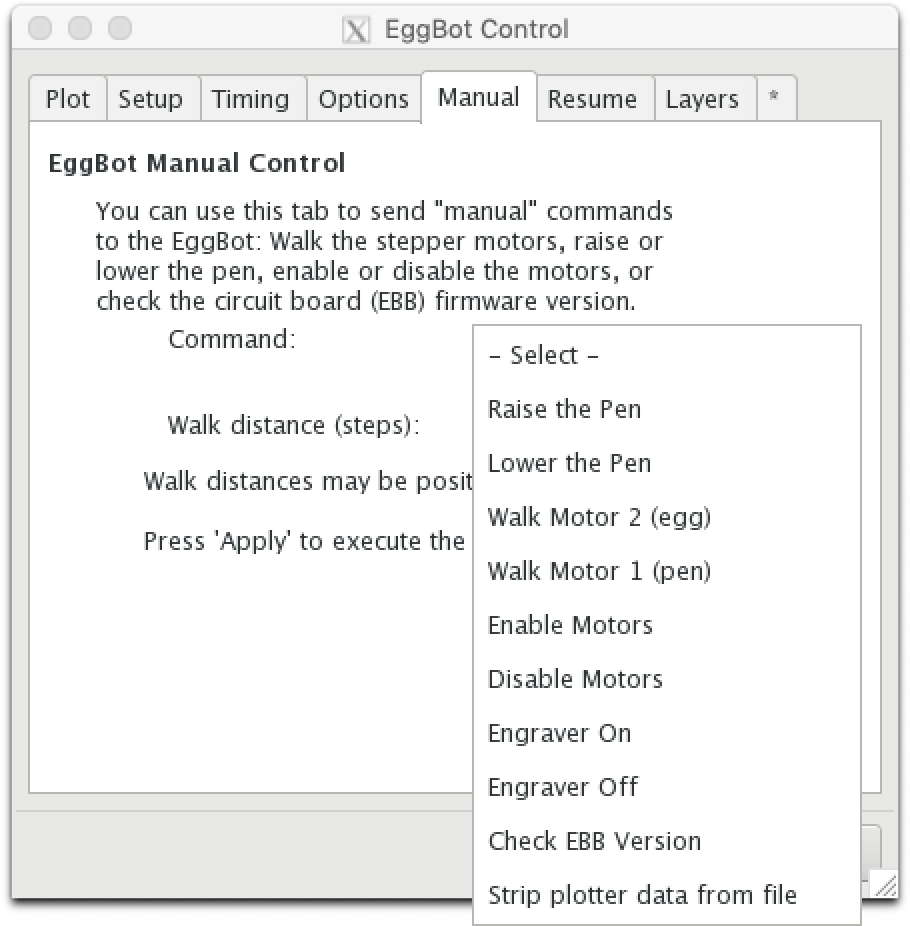Click the X11 icon in title bar
Image resolution: width=910 pixels, height=926 pixels.
pos(356,30)
